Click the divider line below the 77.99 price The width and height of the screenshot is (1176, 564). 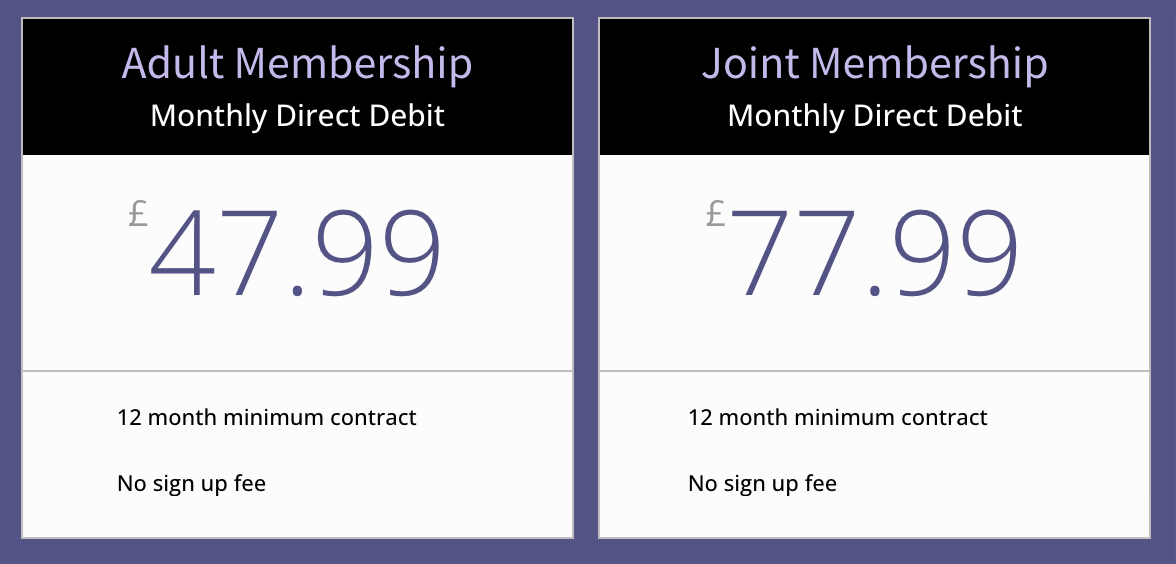click(874, 371)
